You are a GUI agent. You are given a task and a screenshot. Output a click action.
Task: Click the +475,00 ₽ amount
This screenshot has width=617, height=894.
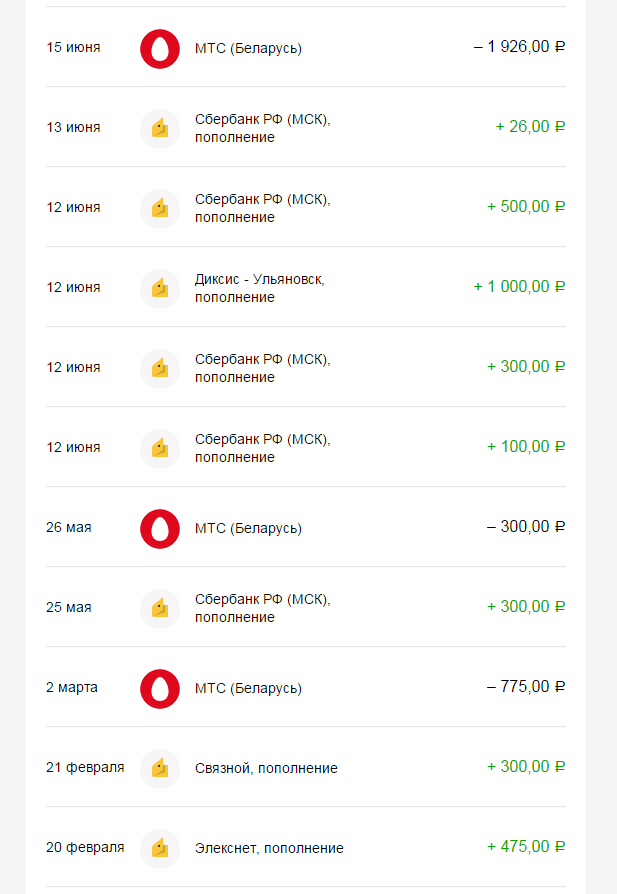pyautogui.click(x=526, y=847)
